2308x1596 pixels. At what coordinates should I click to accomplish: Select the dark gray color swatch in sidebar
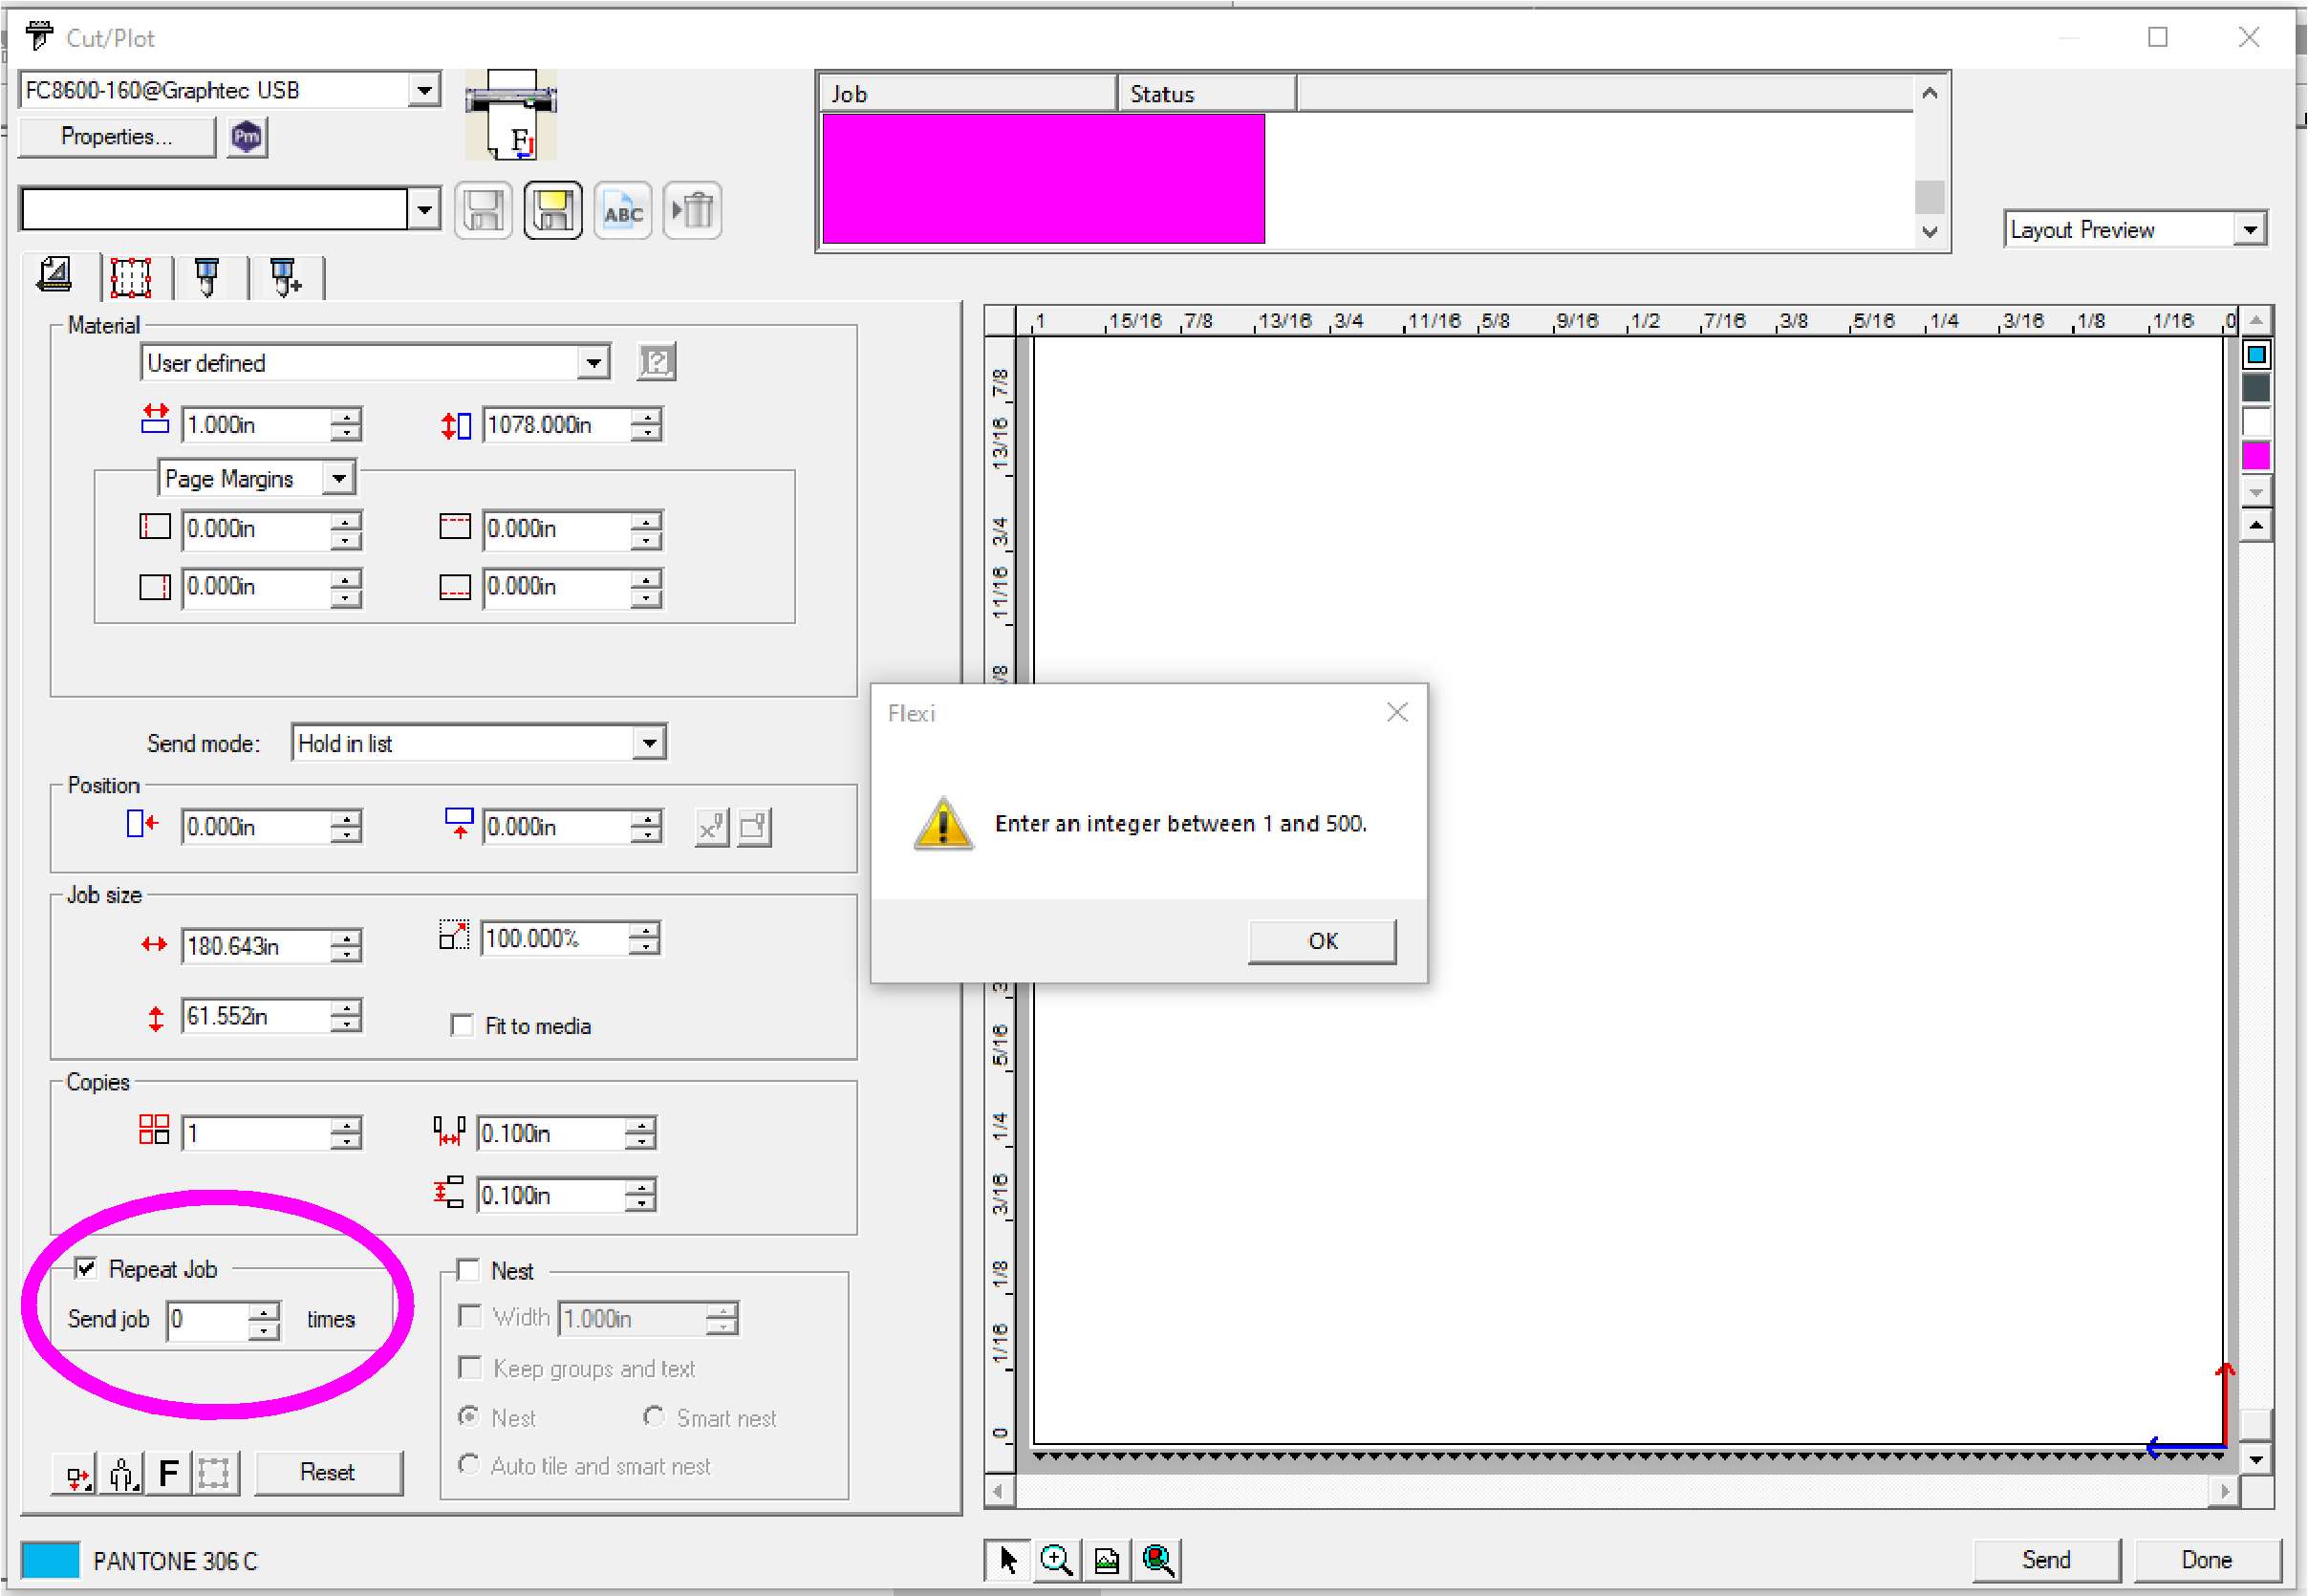pos(2256,388)
